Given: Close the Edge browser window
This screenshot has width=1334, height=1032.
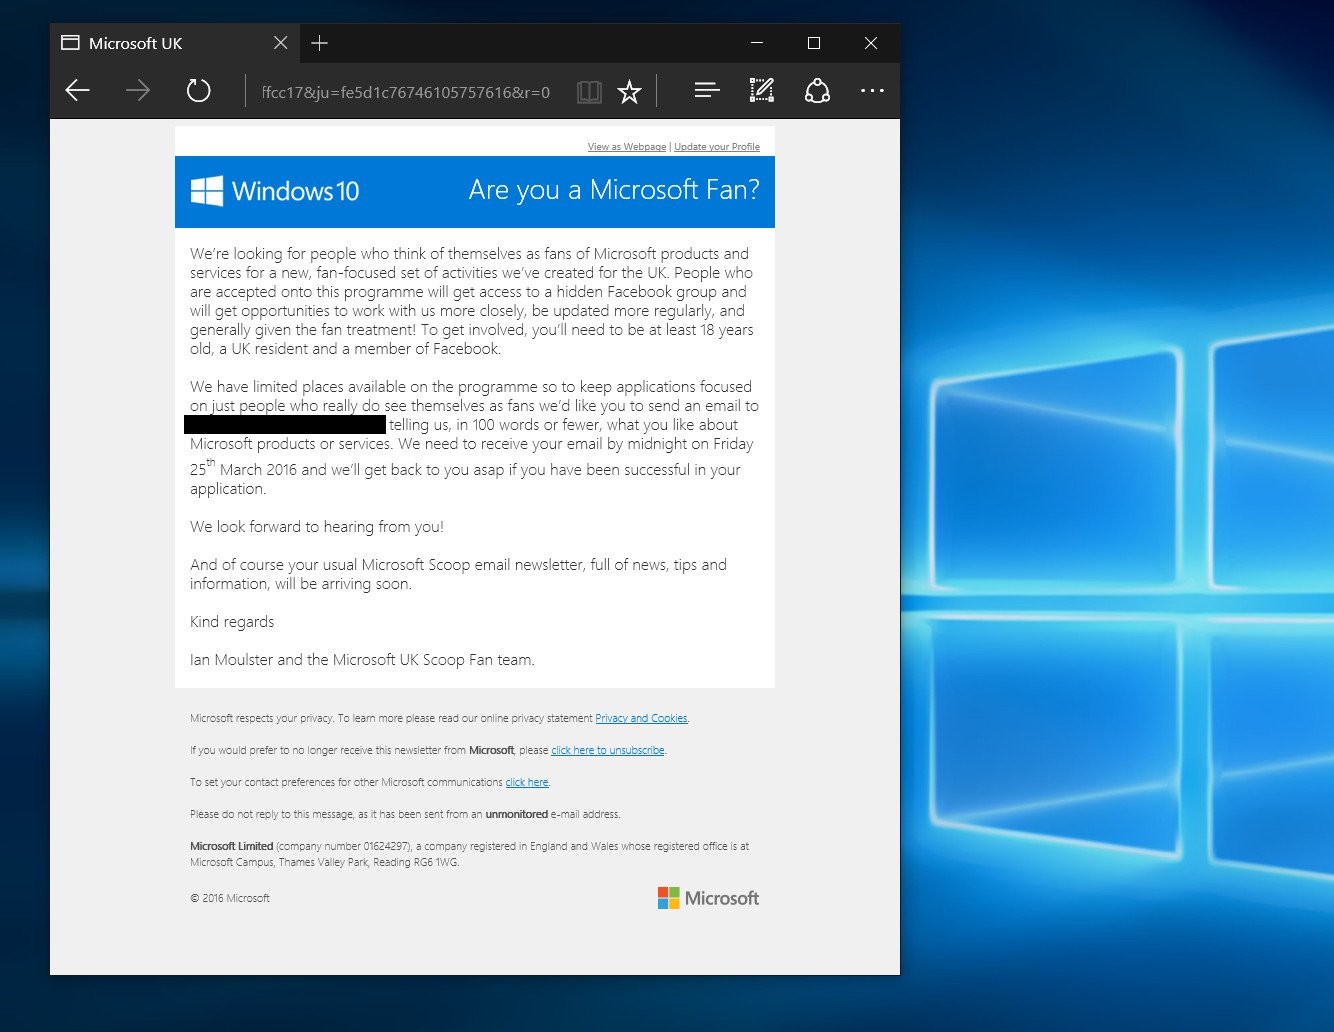Looking at the screenshot, I should click(871, 43).
